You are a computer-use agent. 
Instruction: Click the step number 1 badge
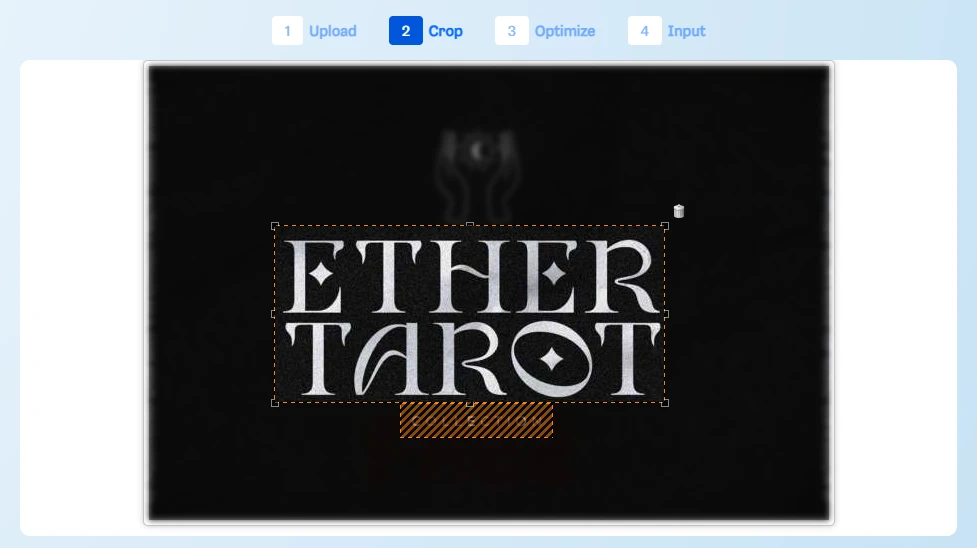(x=287, y=31)
